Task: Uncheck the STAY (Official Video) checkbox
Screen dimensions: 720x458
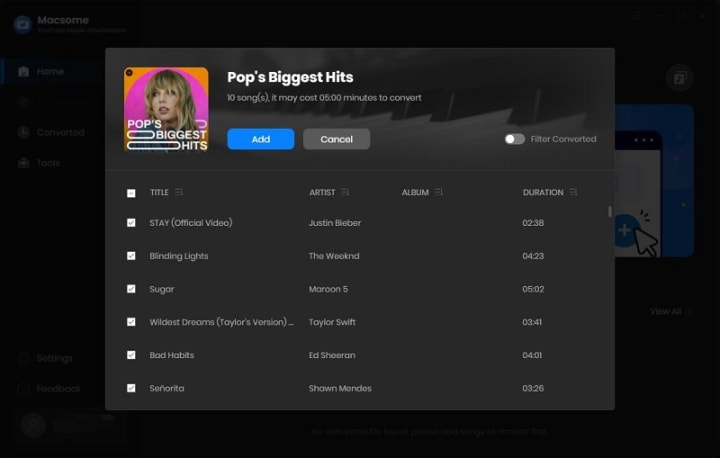Action: click(x=131, y=223)
